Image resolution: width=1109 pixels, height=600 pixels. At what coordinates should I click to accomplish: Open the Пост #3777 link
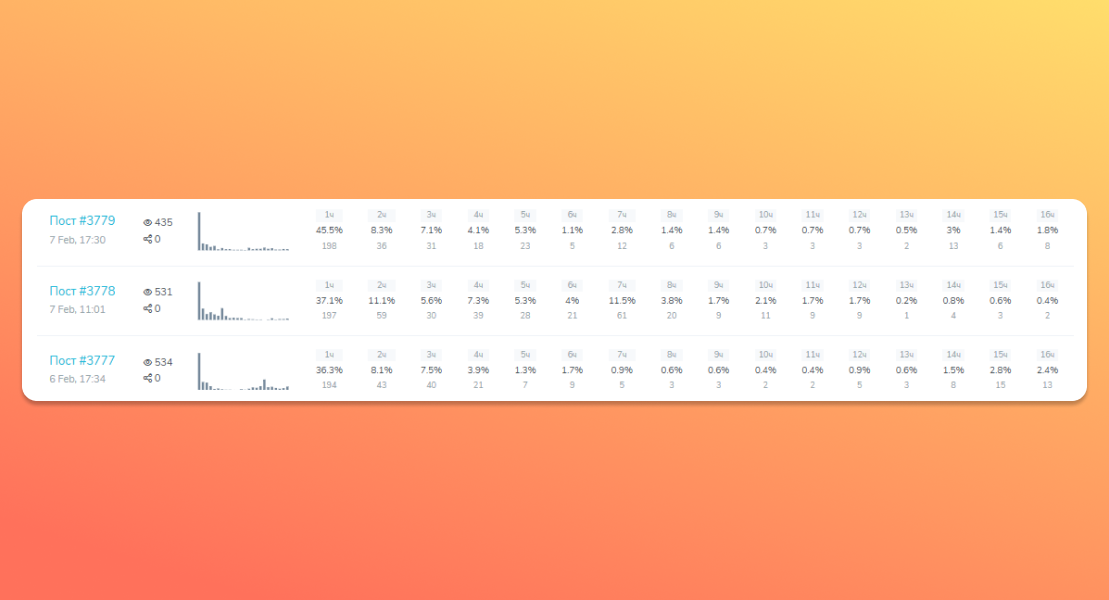coord(82,360)
